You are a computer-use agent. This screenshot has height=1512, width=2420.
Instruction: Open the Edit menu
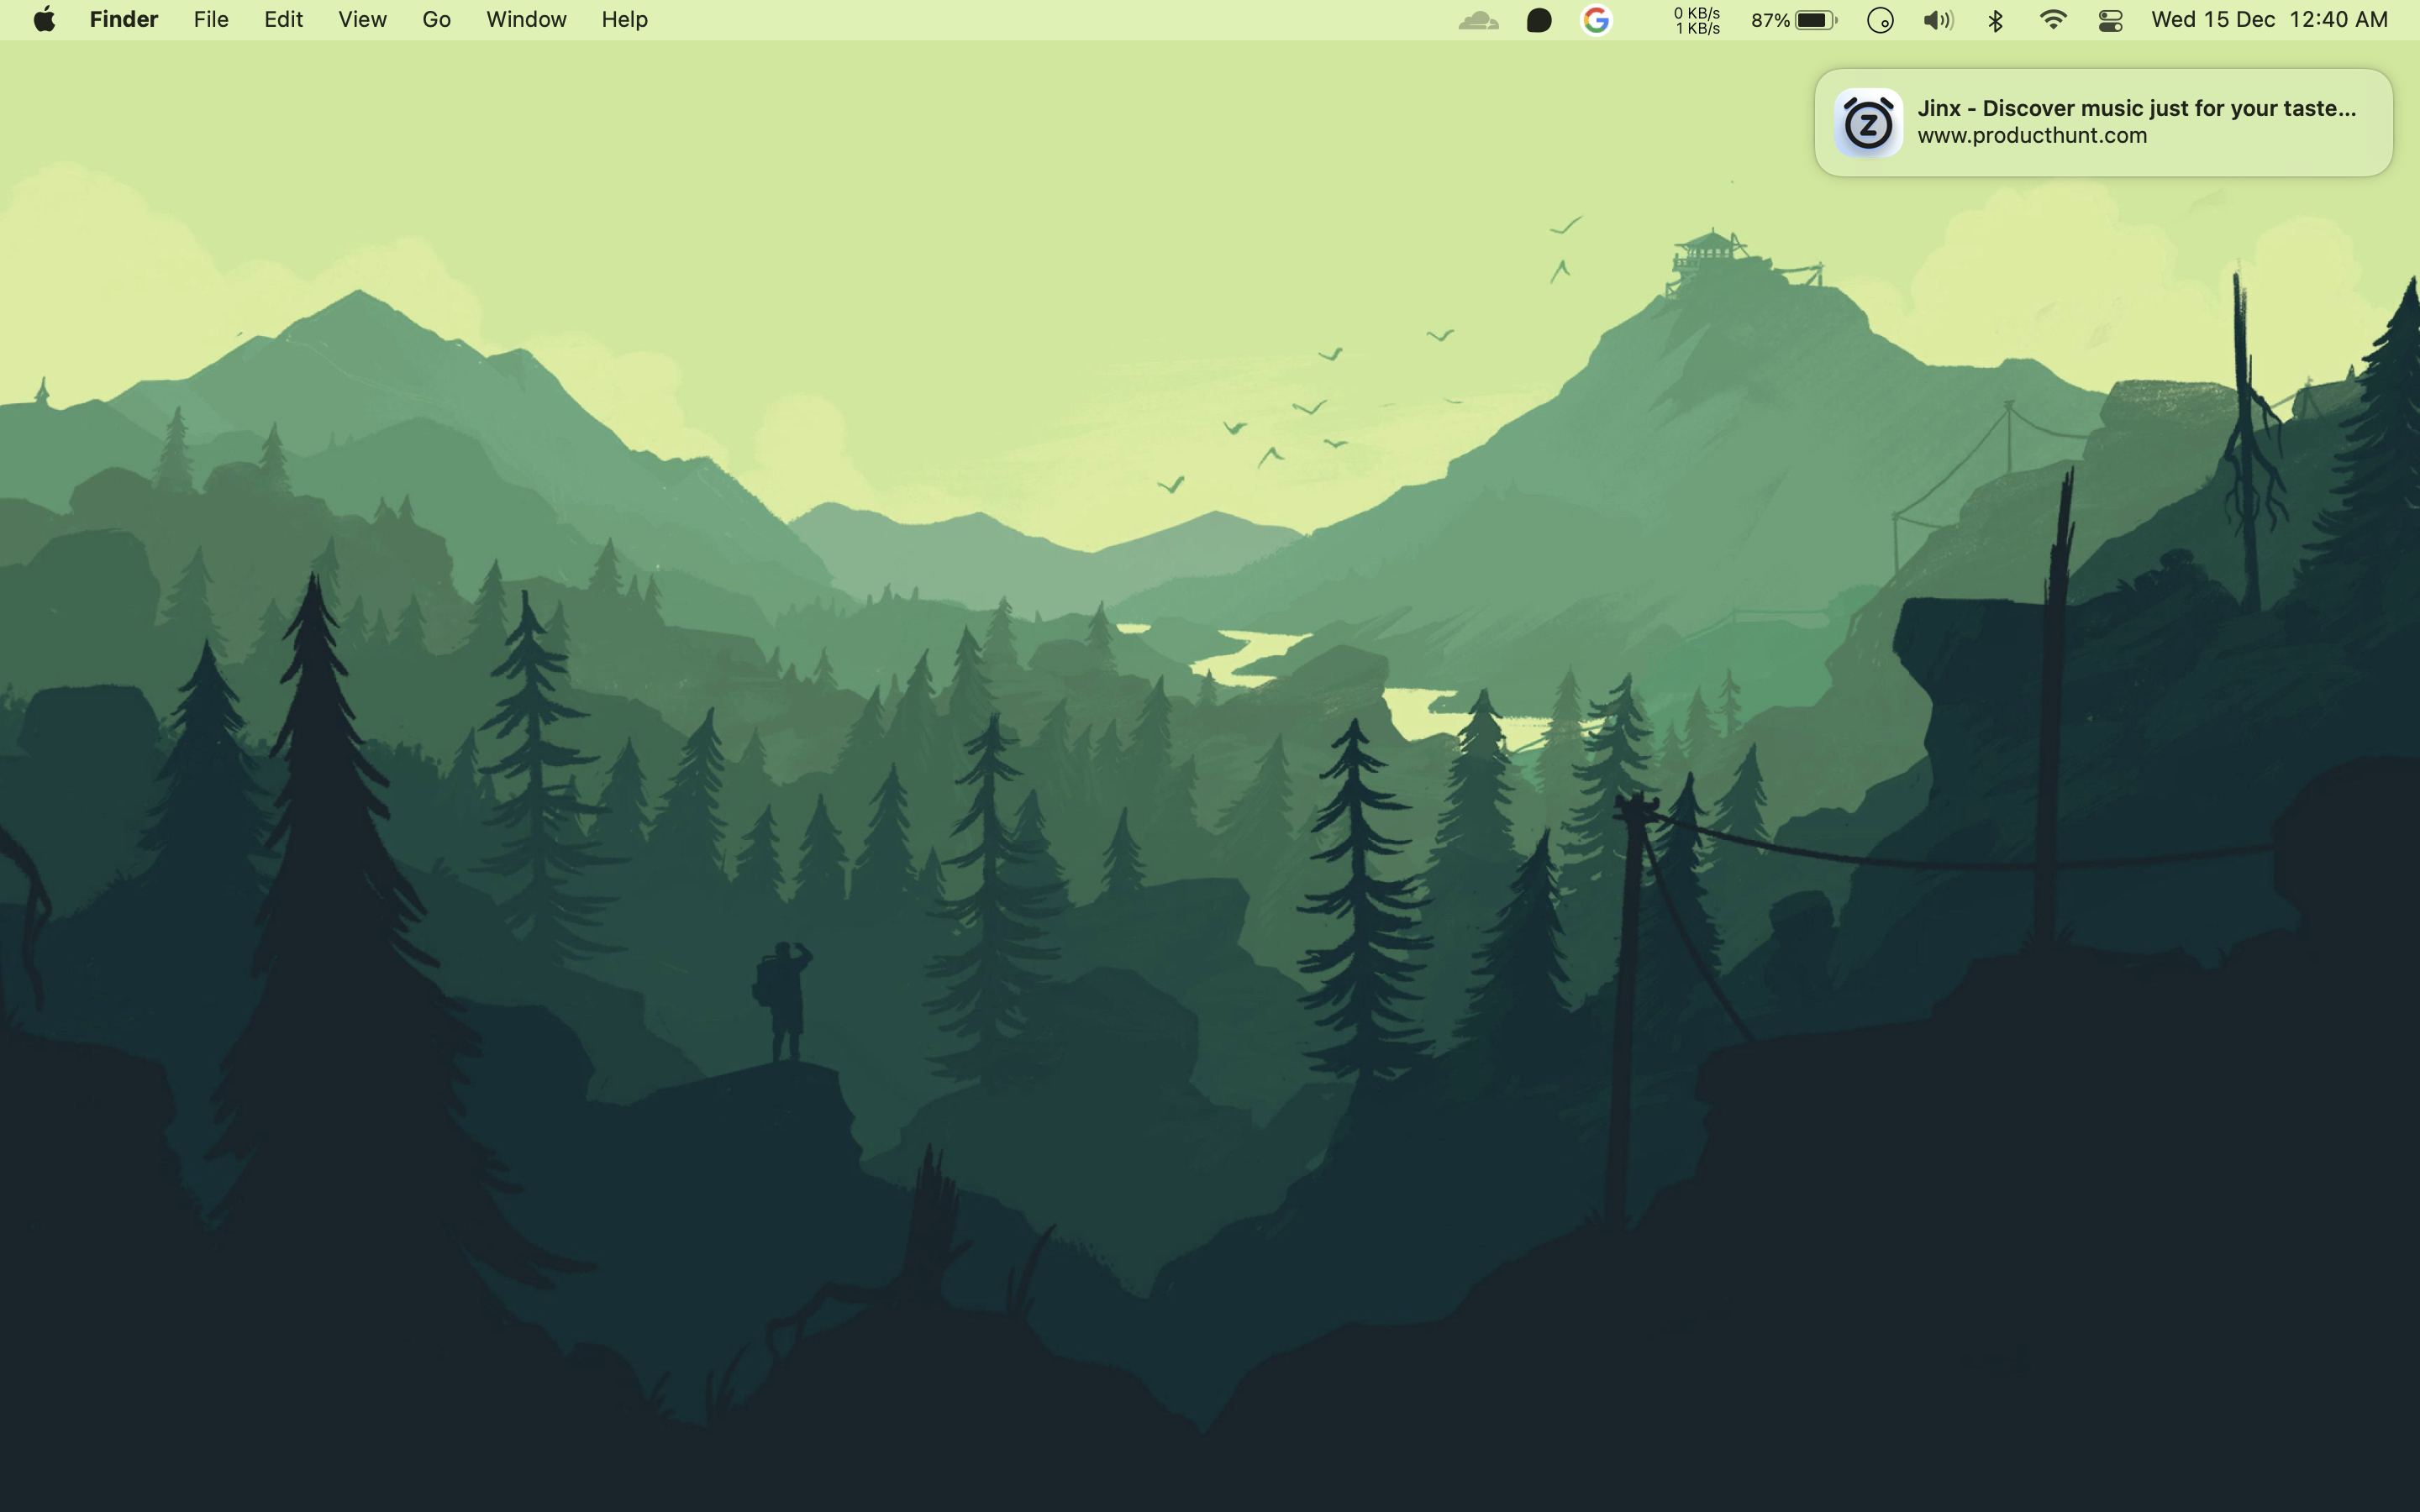point(283,20)
